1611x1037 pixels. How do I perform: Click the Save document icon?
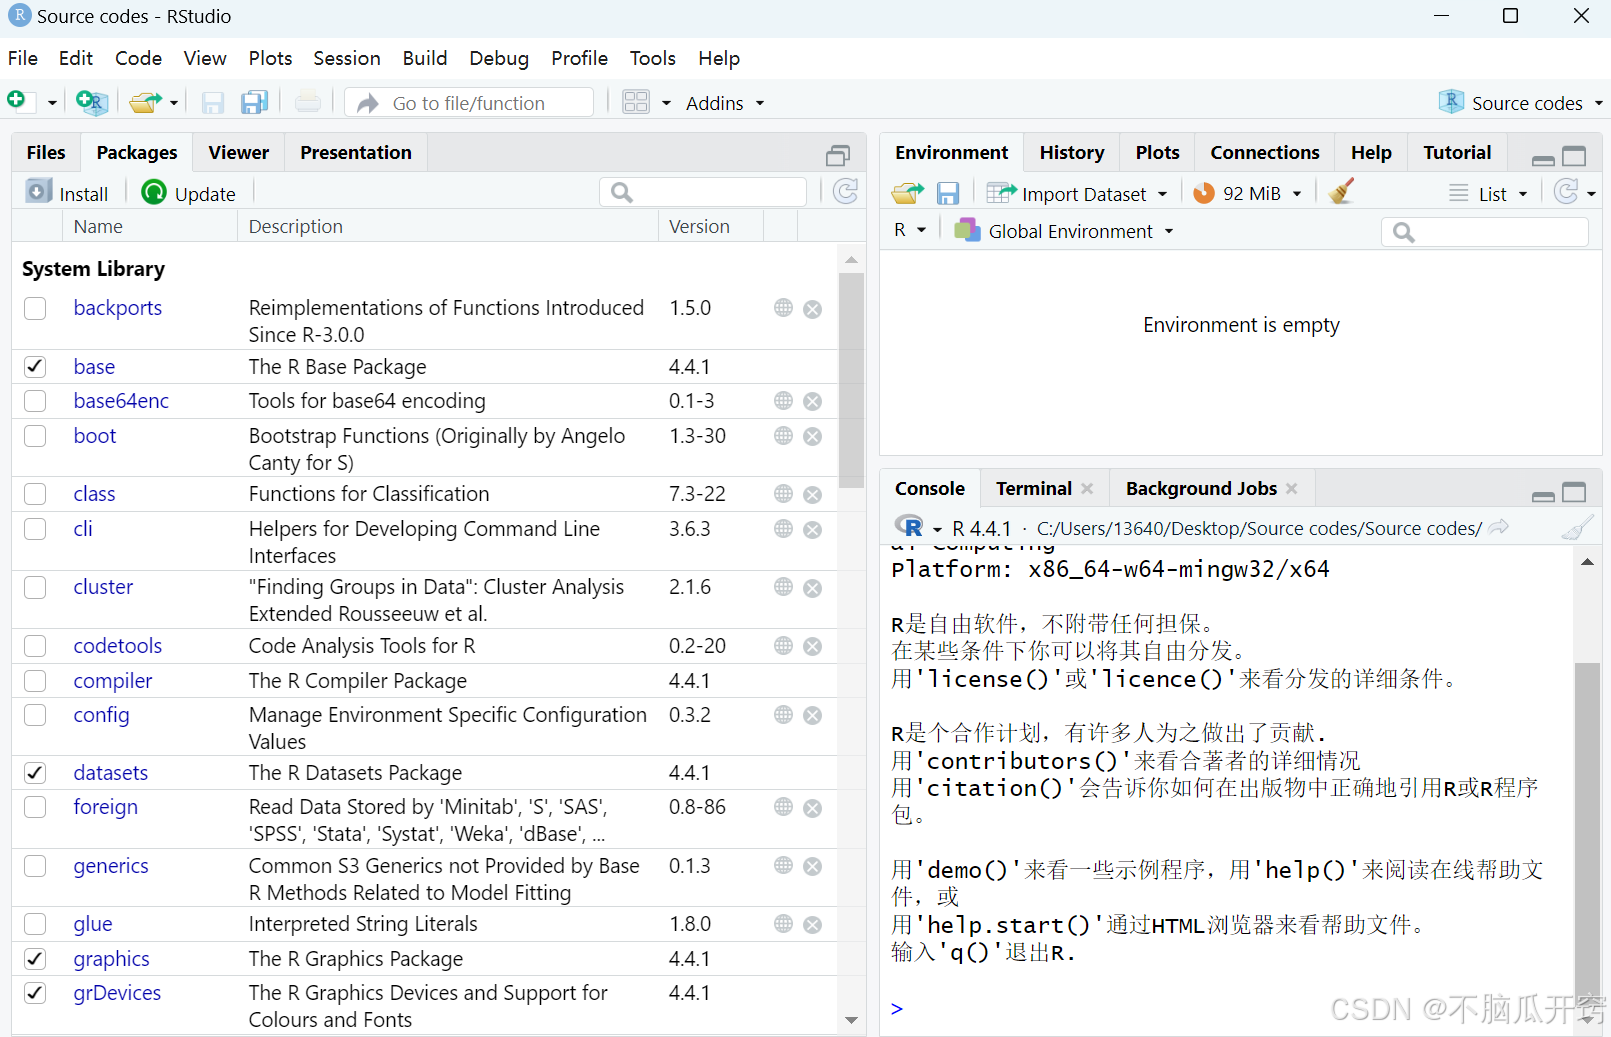pos(212,102)
